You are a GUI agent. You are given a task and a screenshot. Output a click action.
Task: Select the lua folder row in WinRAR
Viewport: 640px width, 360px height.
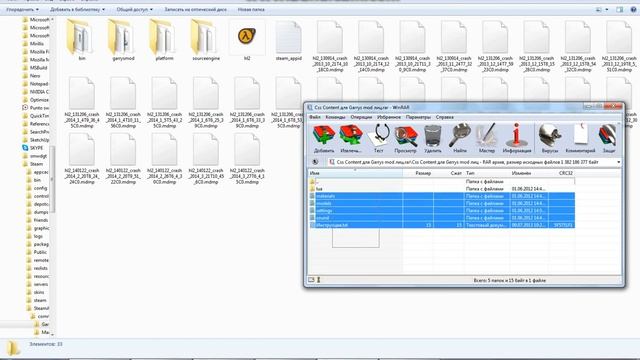[x=442, y=189]
